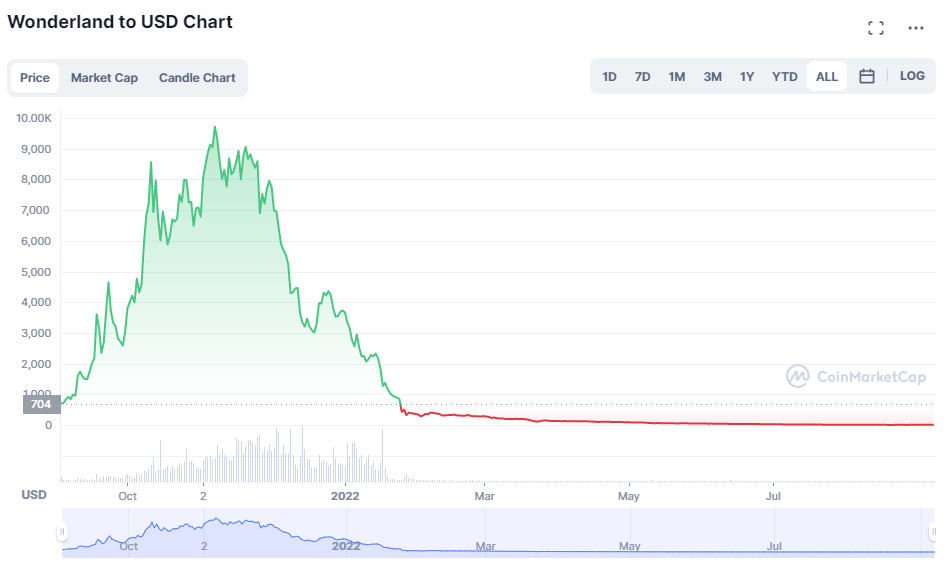The height and width of the screenshot is (571, 948).
Task: Select the ALL time range
Action: [x=826, y=77]
